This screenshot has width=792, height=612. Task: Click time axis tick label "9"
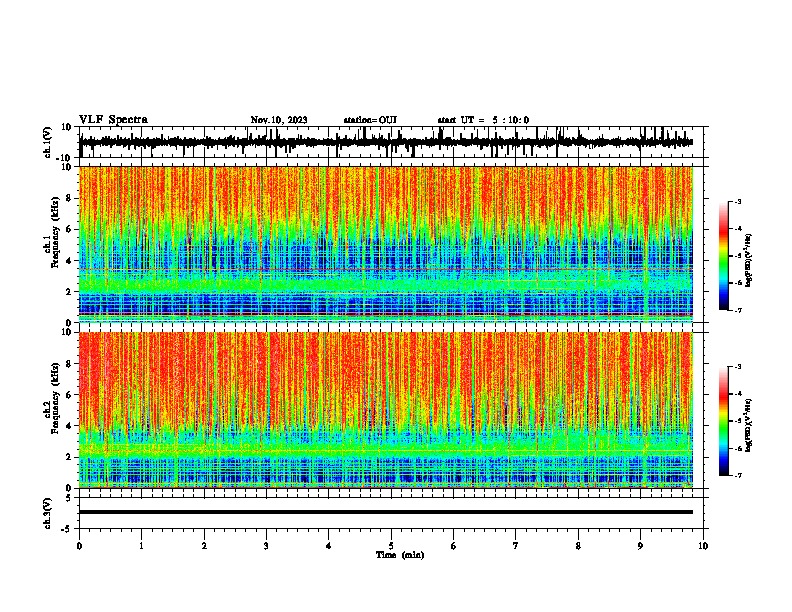pos(640,546)
